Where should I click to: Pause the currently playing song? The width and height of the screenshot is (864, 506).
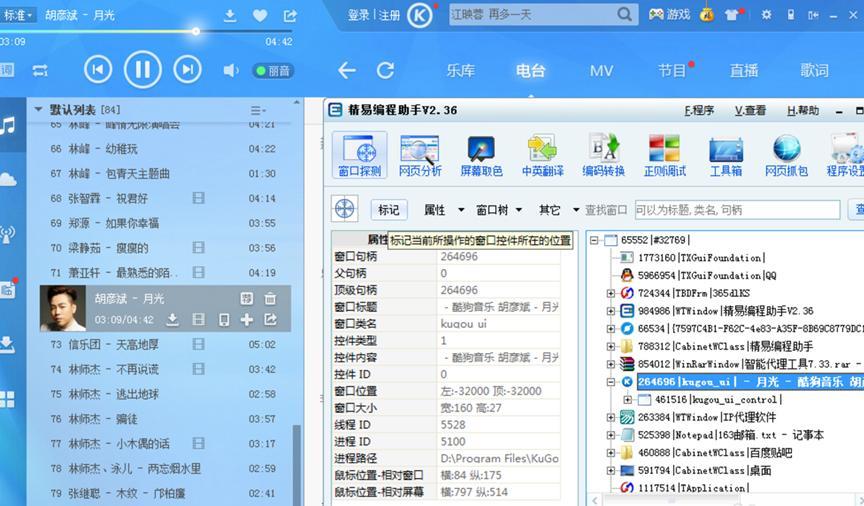tap(142, 69)
